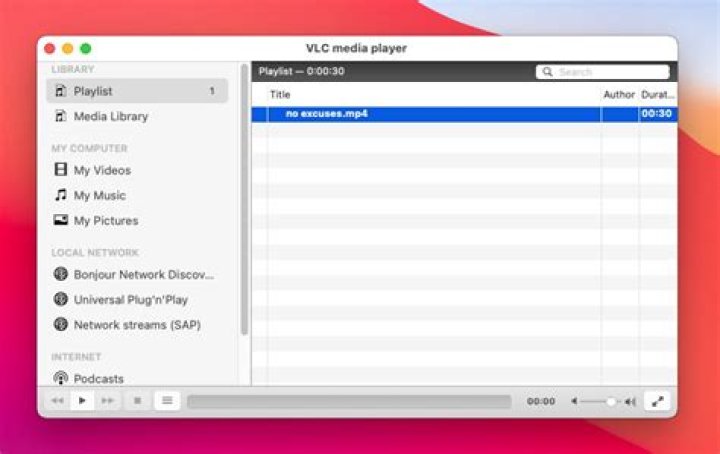720x454 pixels.
Task: Open My Pictures in the sidebar
Action: [x=137, y=220]
